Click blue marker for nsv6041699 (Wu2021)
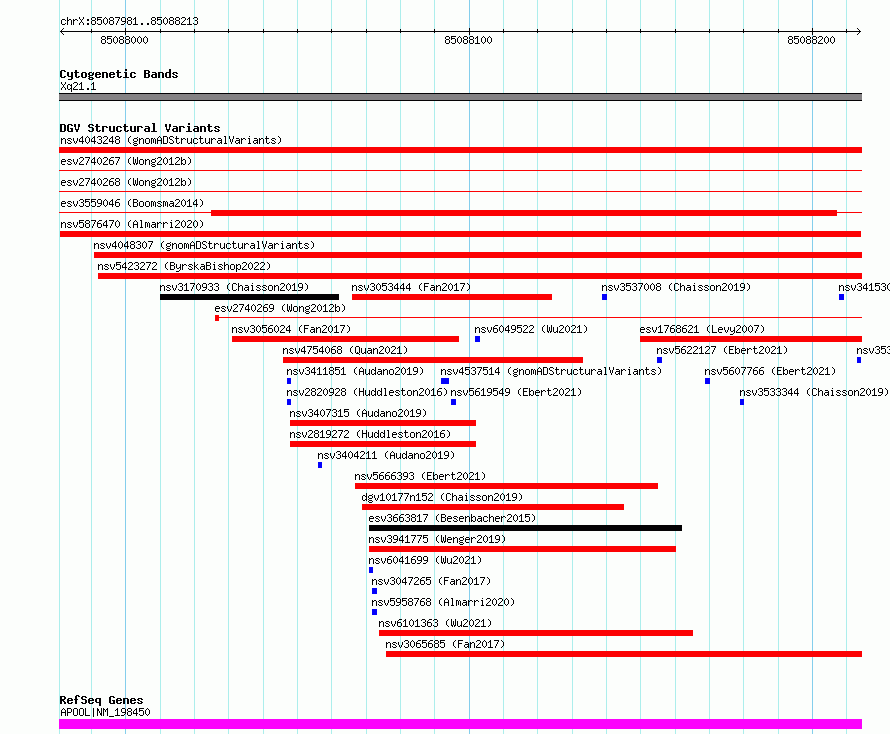Viewport: 890px width, 734px height. click(x=371, y=570)
